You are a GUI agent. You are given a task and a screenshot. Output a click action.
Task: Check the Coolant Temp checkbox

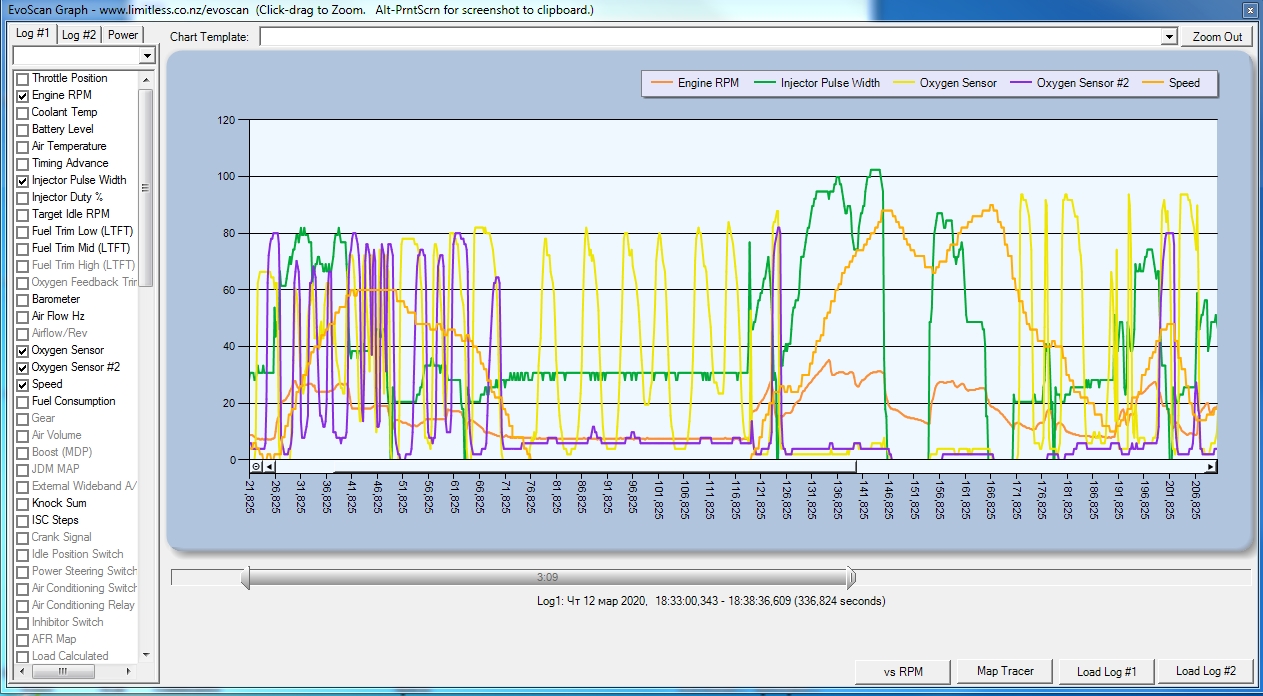pos(22,112)
